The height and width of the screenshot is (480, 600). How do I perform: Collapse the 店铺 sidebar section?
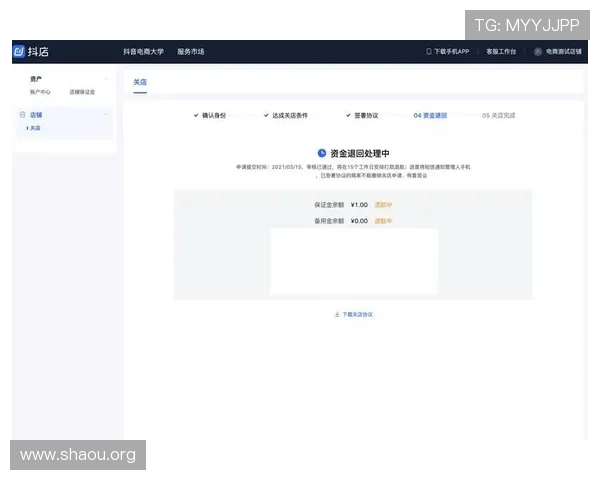pos(106,114)
